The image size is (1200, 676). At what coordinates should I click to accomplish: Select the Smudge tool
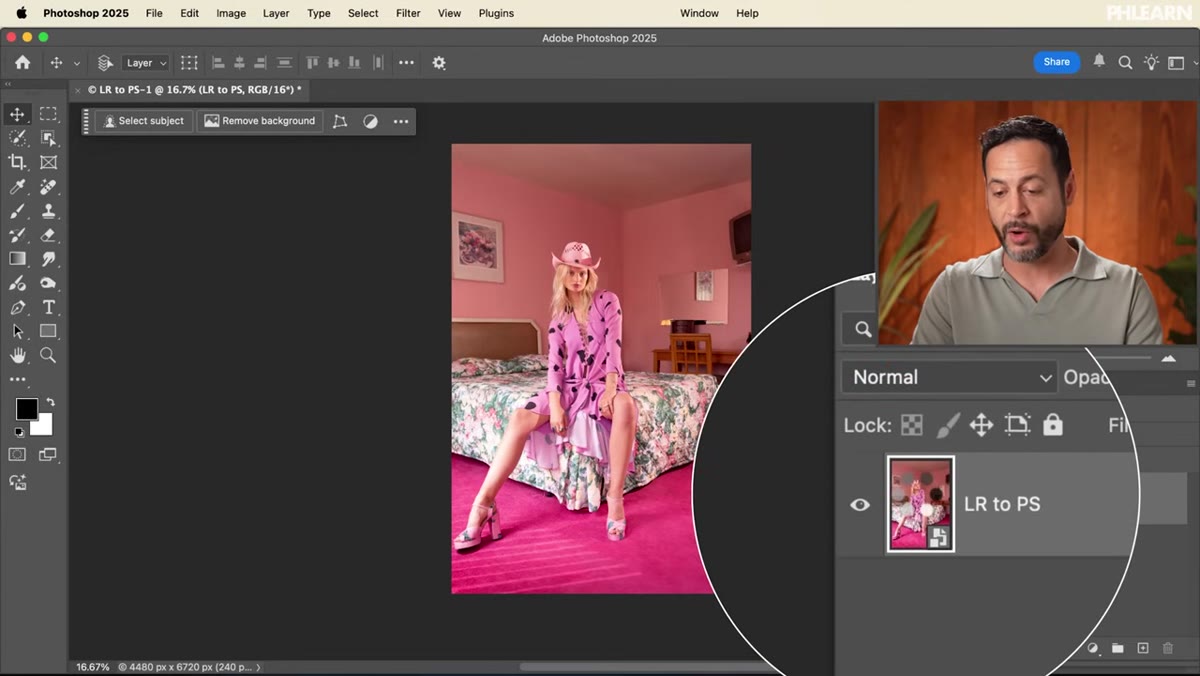coord(48,259)
